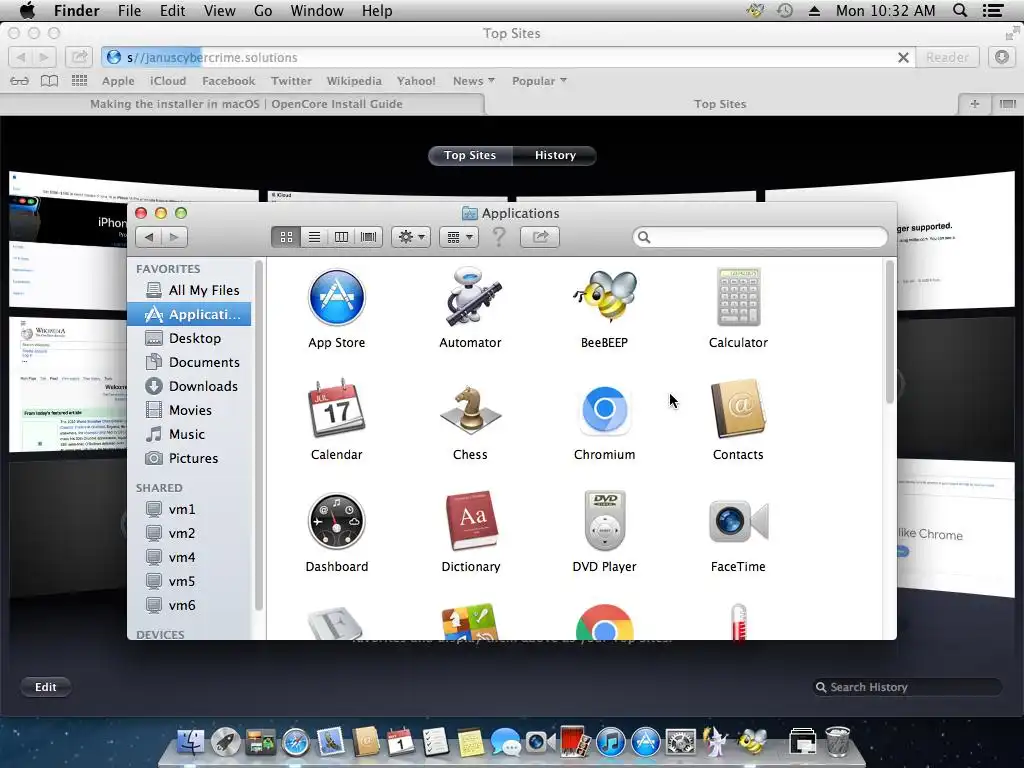Select the Chromium application icon
The image size is (1024, 768).
(x=604, y=409)
